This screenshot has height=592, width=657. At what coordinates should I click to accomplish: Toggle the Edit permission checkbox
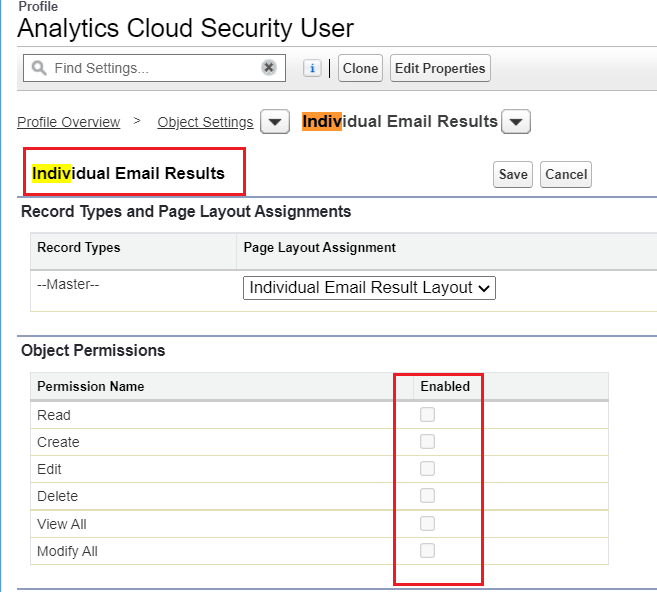coord(427,469)
